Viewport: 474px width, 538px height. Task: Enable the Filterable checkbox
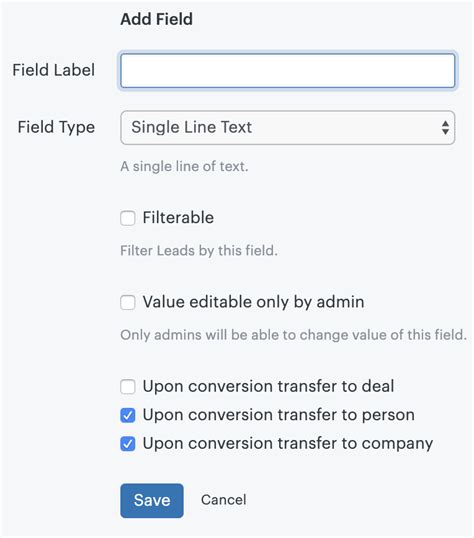coord(128,218)
